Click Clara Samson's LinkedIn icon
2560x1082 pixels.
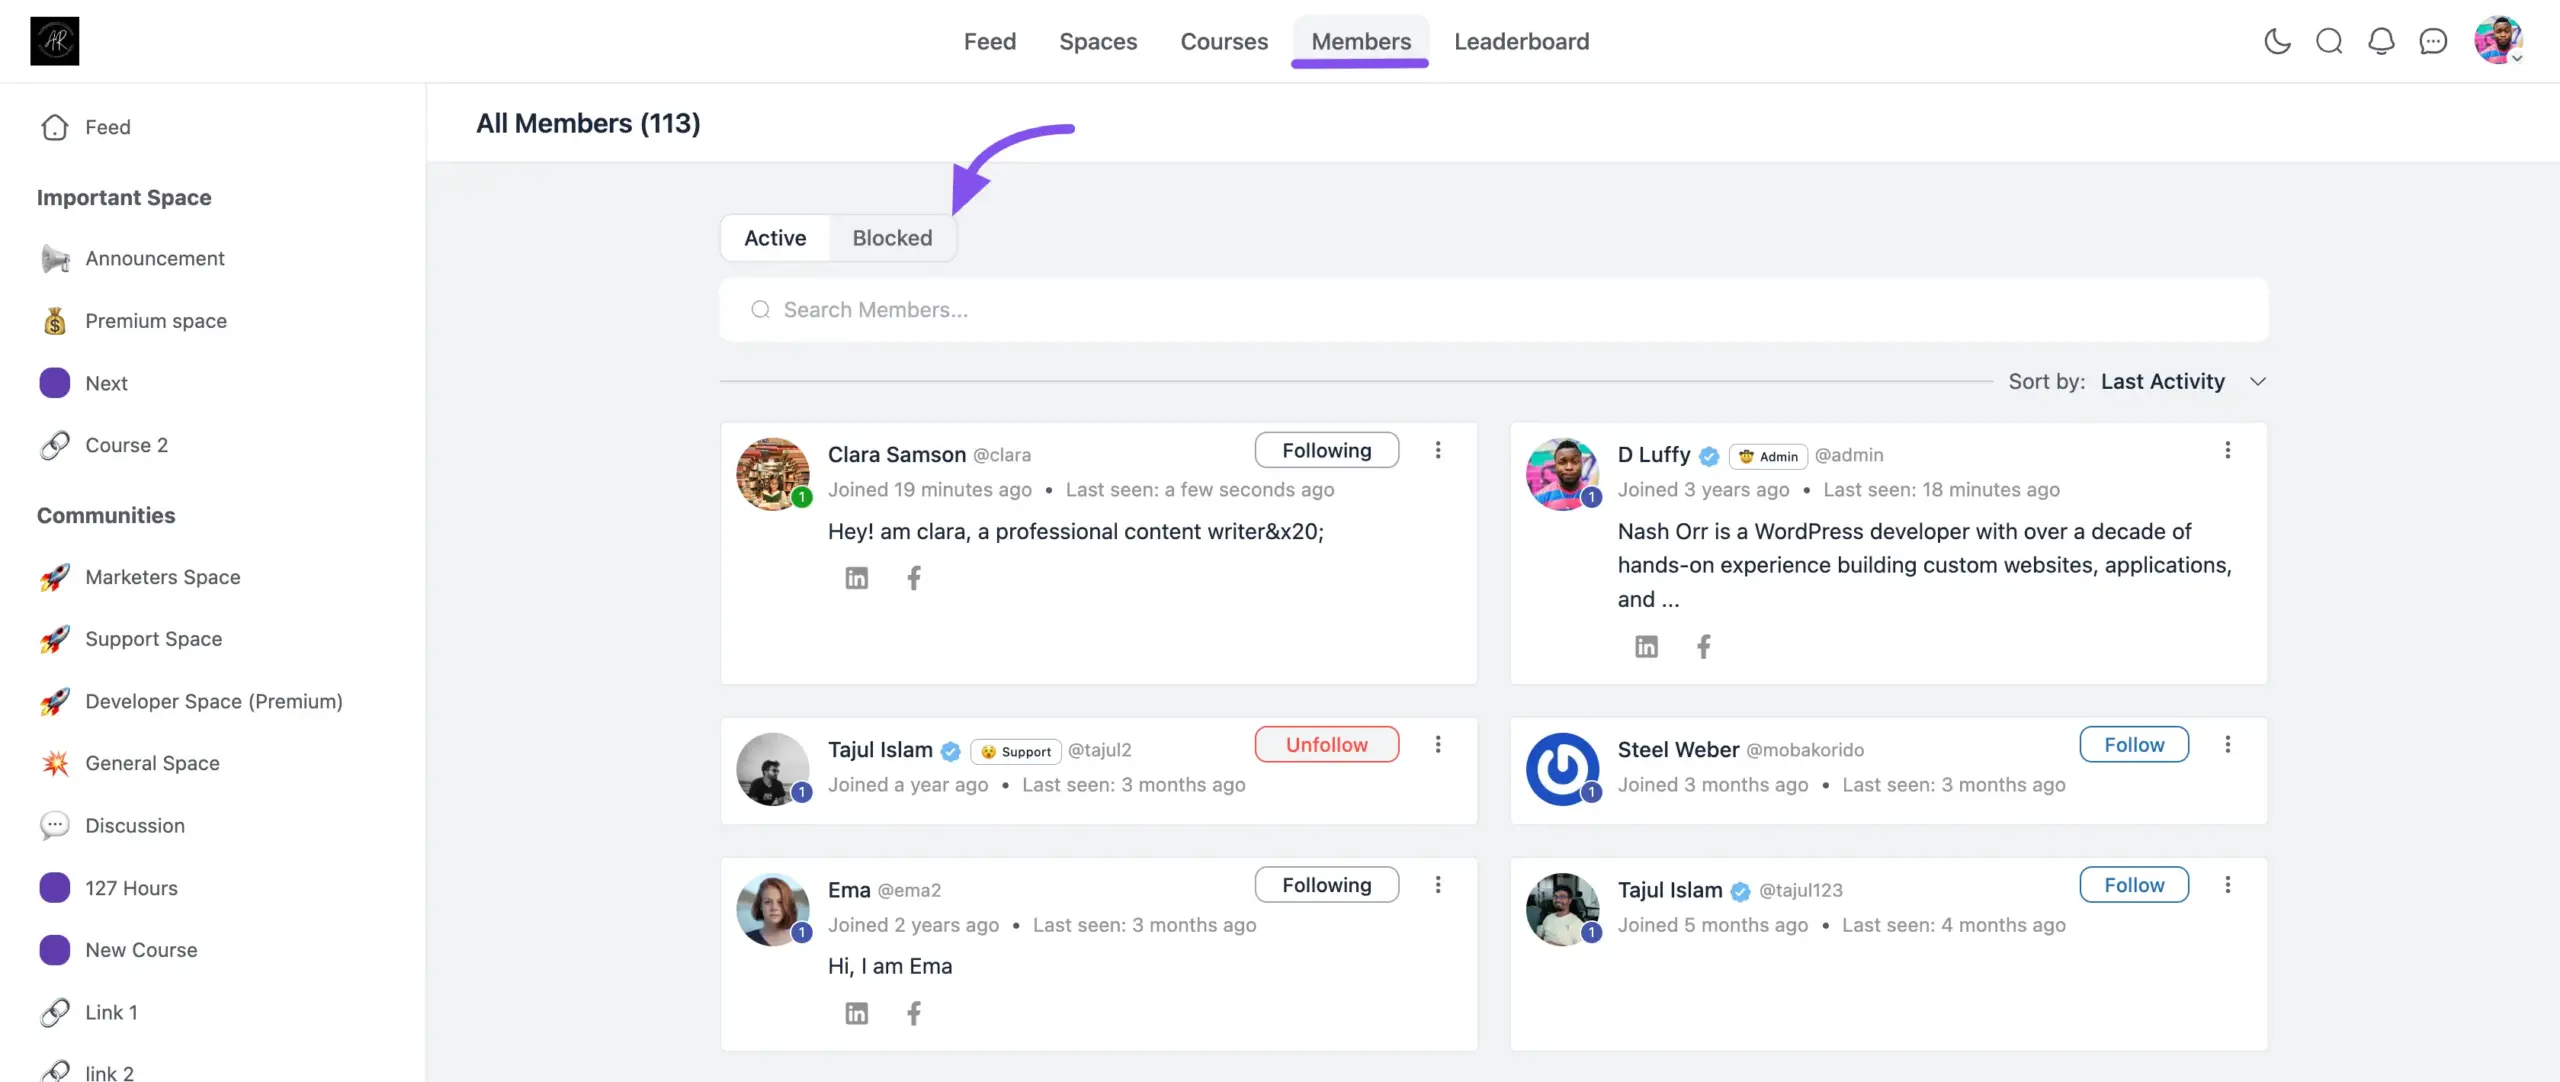click(856, 578)
